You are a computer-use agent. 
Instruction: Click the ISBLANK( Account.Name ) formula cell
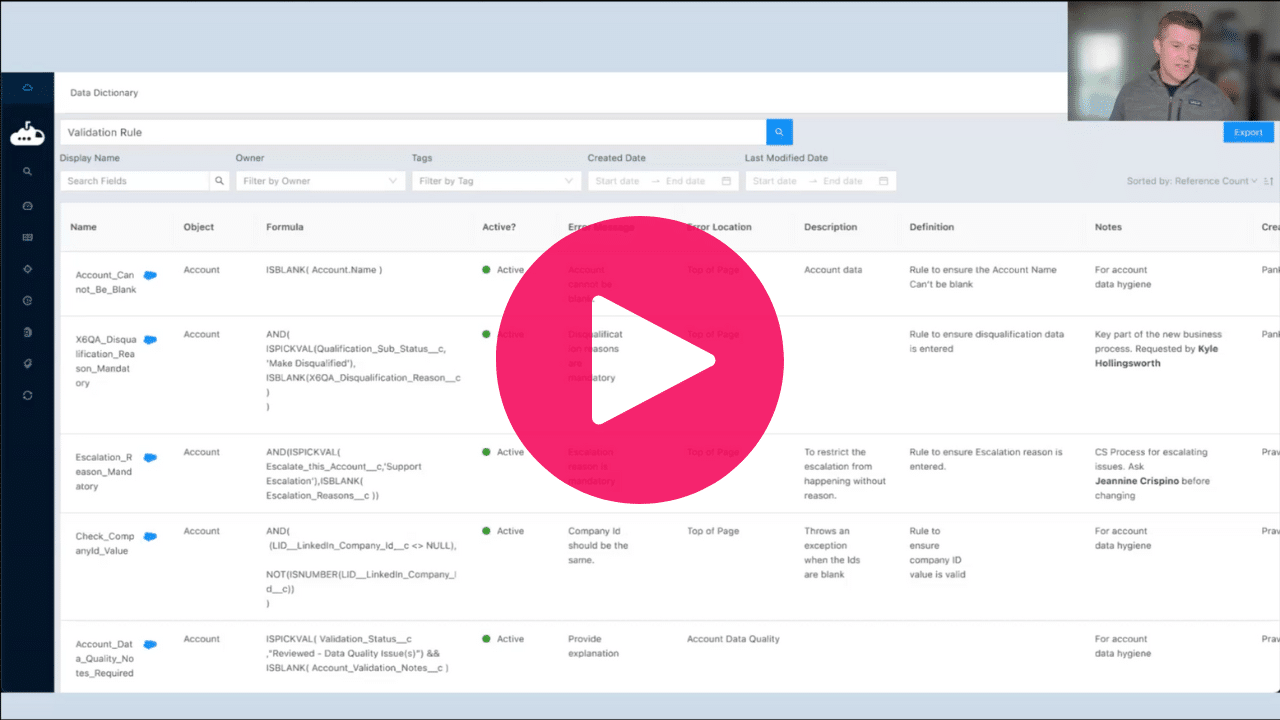point(324,270)
